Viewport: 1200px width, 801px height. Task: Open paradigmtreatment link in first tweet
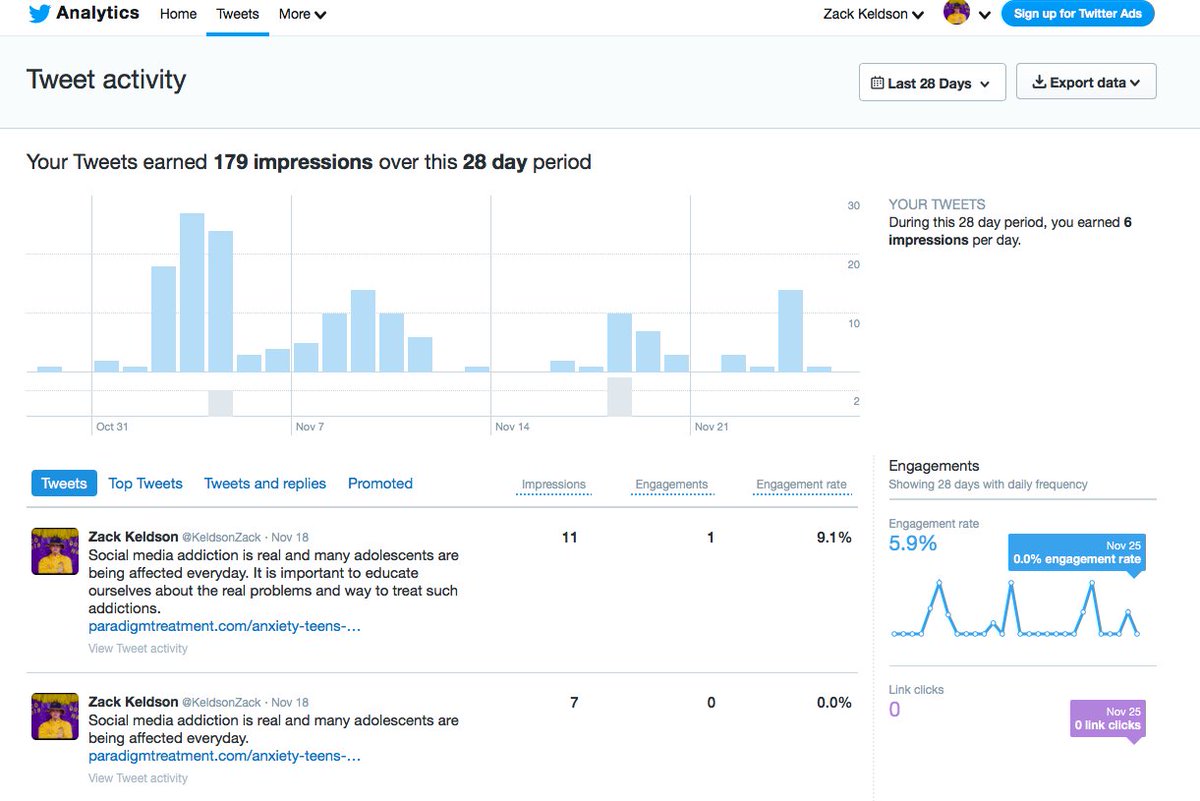224,626
